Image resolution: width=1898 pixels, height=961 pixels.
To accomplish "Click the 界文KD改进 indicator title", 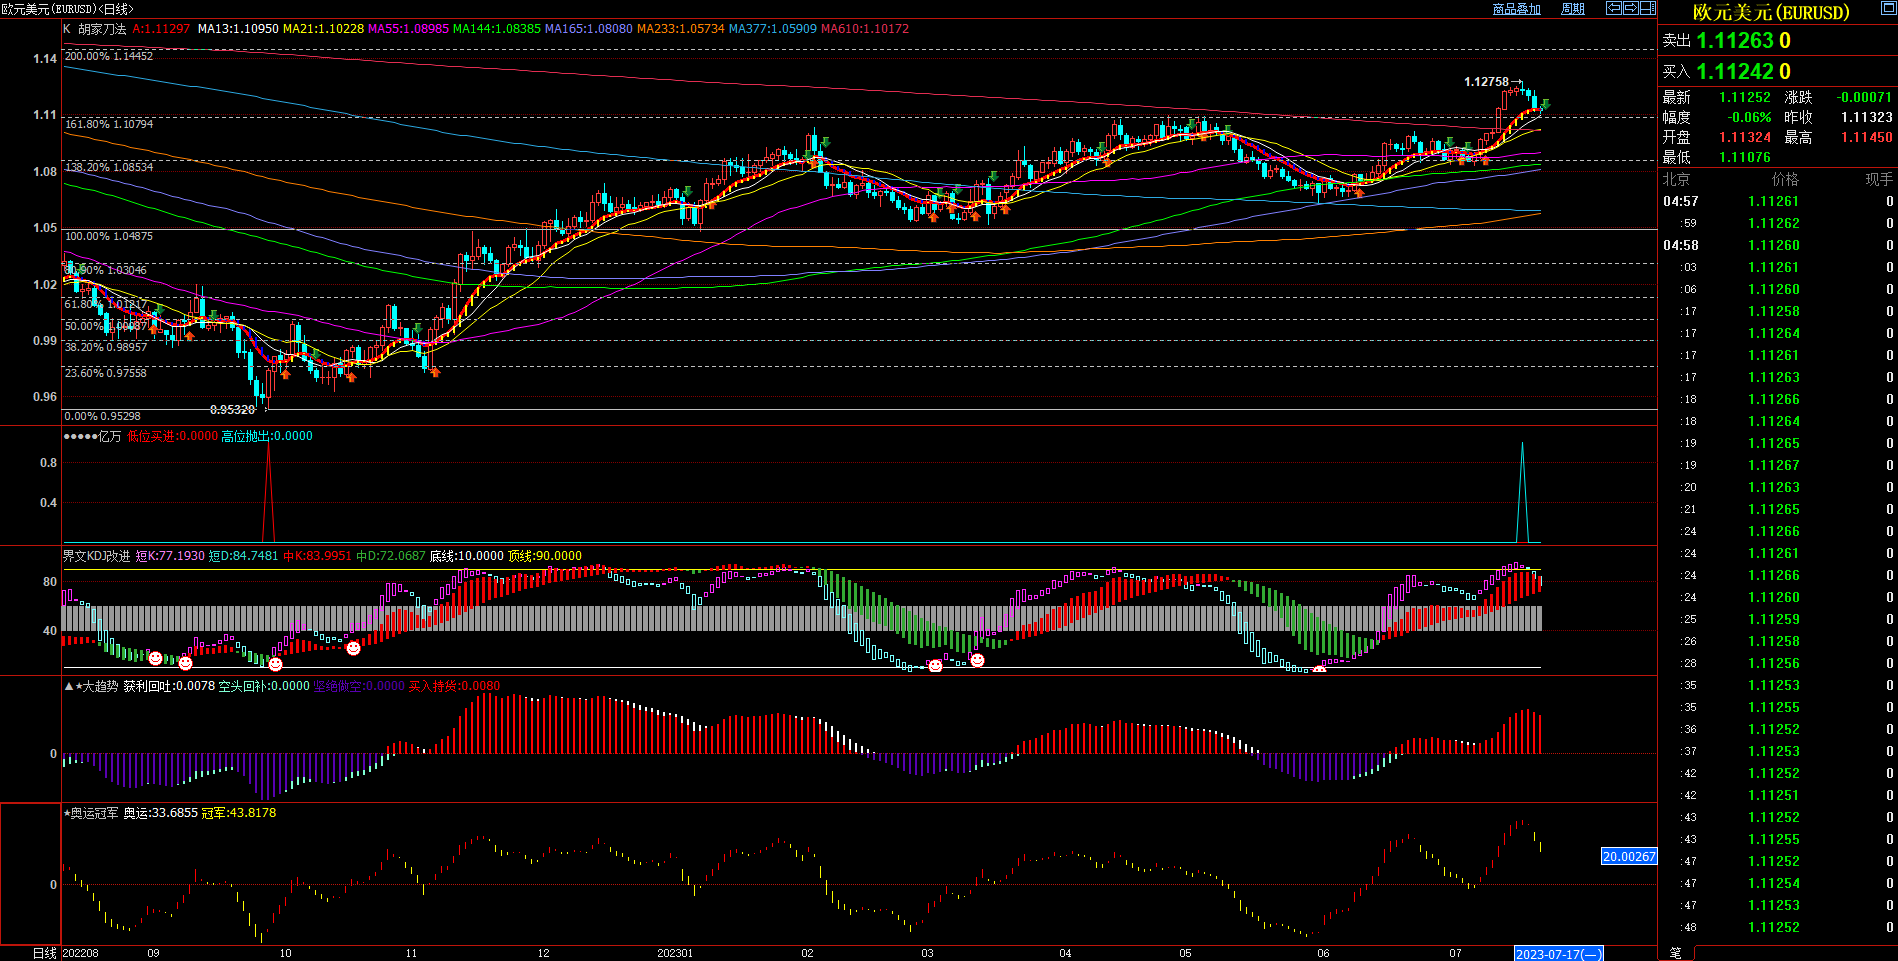I will (x=97, y=556).
